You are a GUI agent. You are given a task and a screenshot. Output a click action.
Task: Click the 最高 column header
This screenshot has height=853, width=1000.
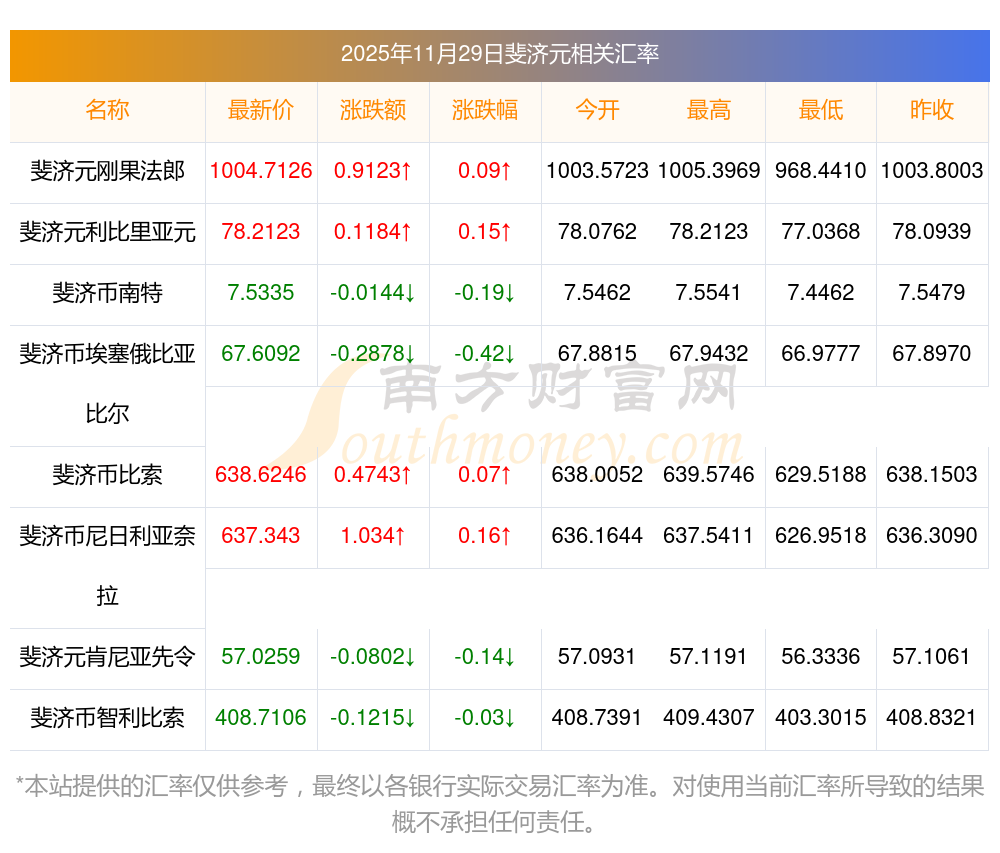click(709, 110)
